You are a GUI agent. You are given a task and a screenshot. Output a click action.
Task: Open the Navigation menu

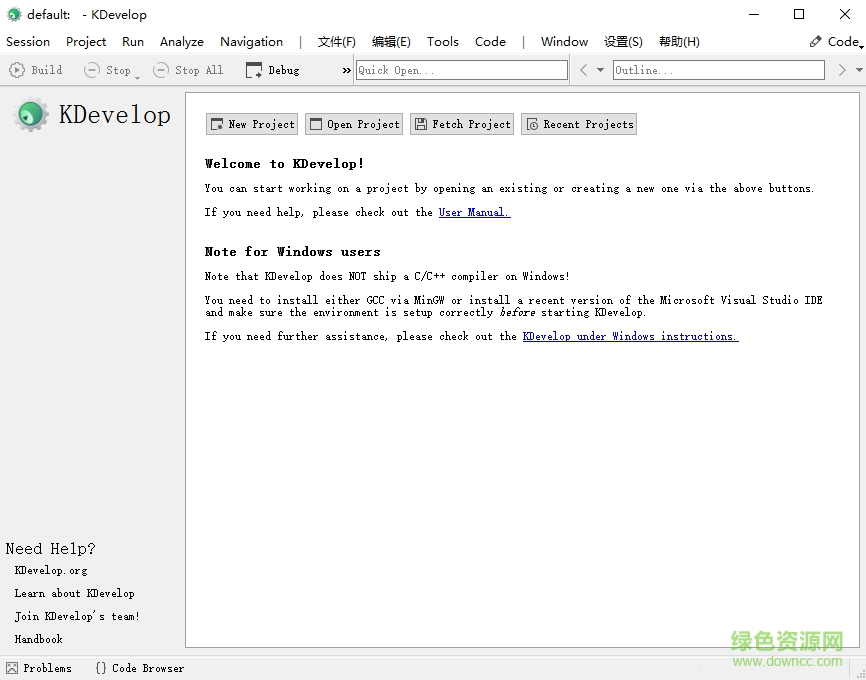[251, 41]
